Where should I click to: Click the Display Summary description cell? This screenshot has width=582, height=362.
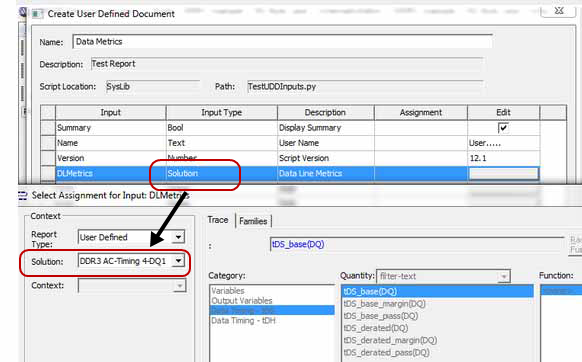point(326,128)
